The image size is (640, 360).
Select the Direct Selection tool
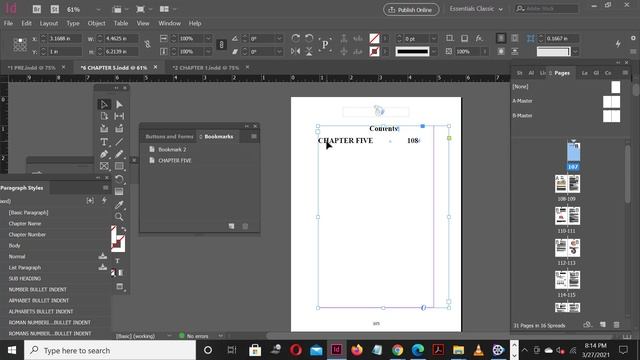pyautogui.click(x=119, y=104)
